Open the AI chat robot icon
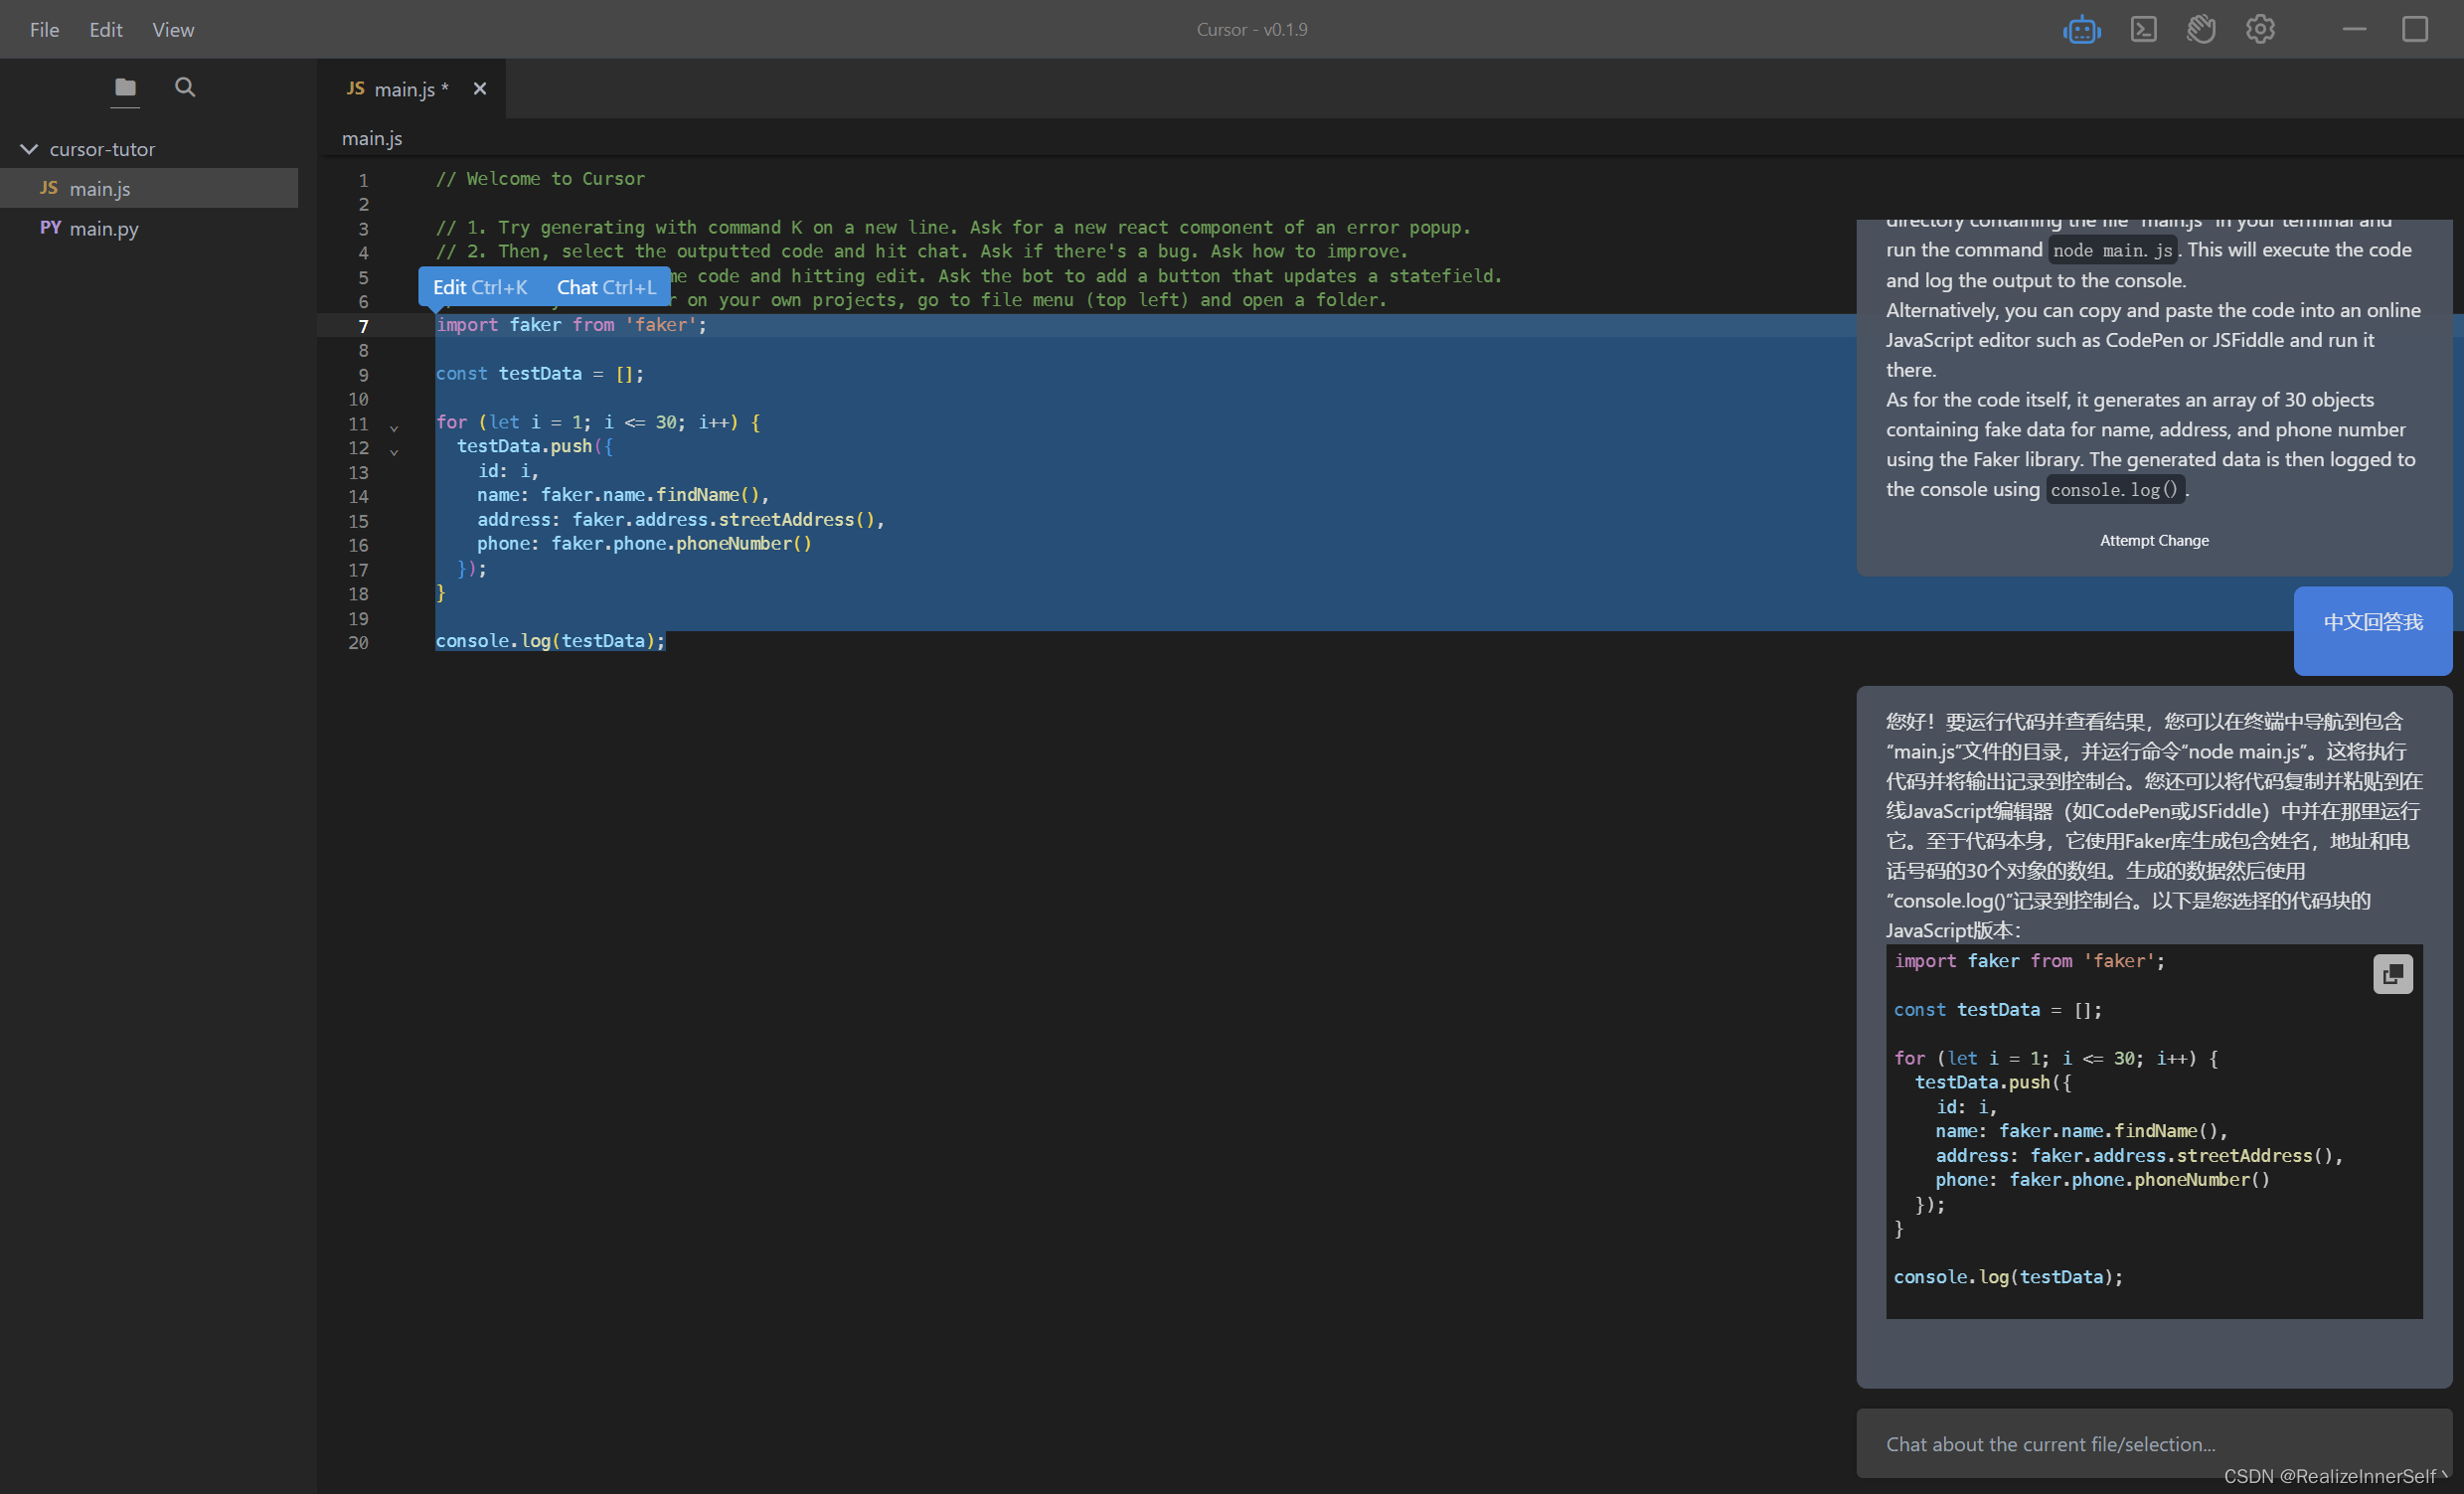Viewport: 2464px width, 1494px height. (x=2081, y=29)
